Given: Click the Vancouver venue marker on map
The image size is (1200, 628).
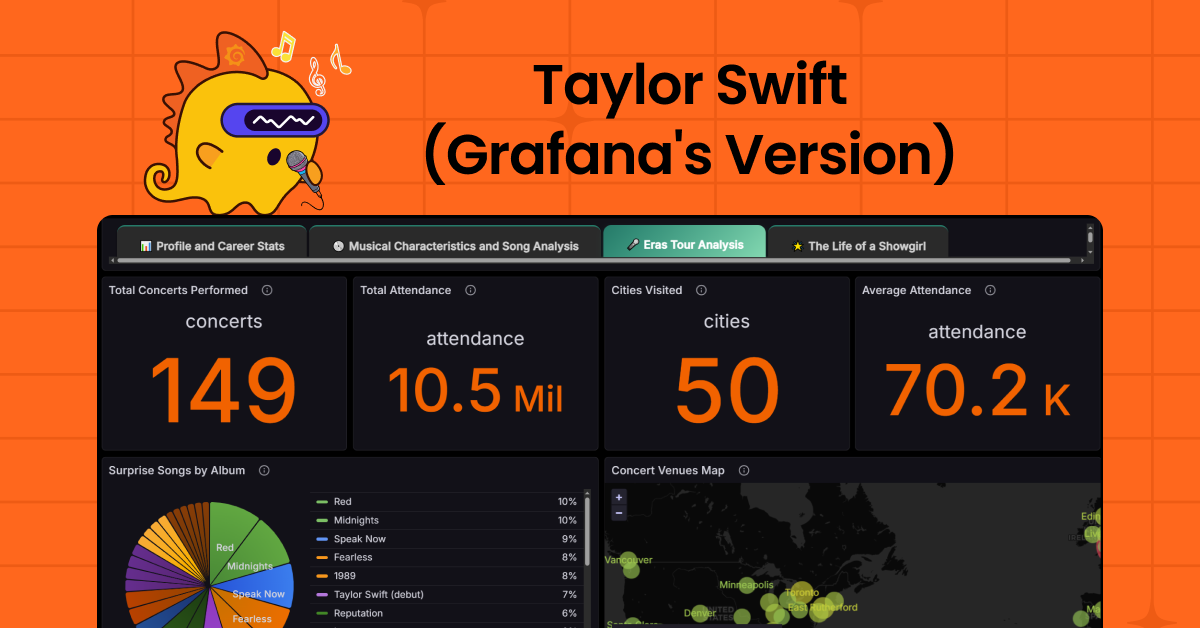Looking at the screenshot, I should coord(628,560).
